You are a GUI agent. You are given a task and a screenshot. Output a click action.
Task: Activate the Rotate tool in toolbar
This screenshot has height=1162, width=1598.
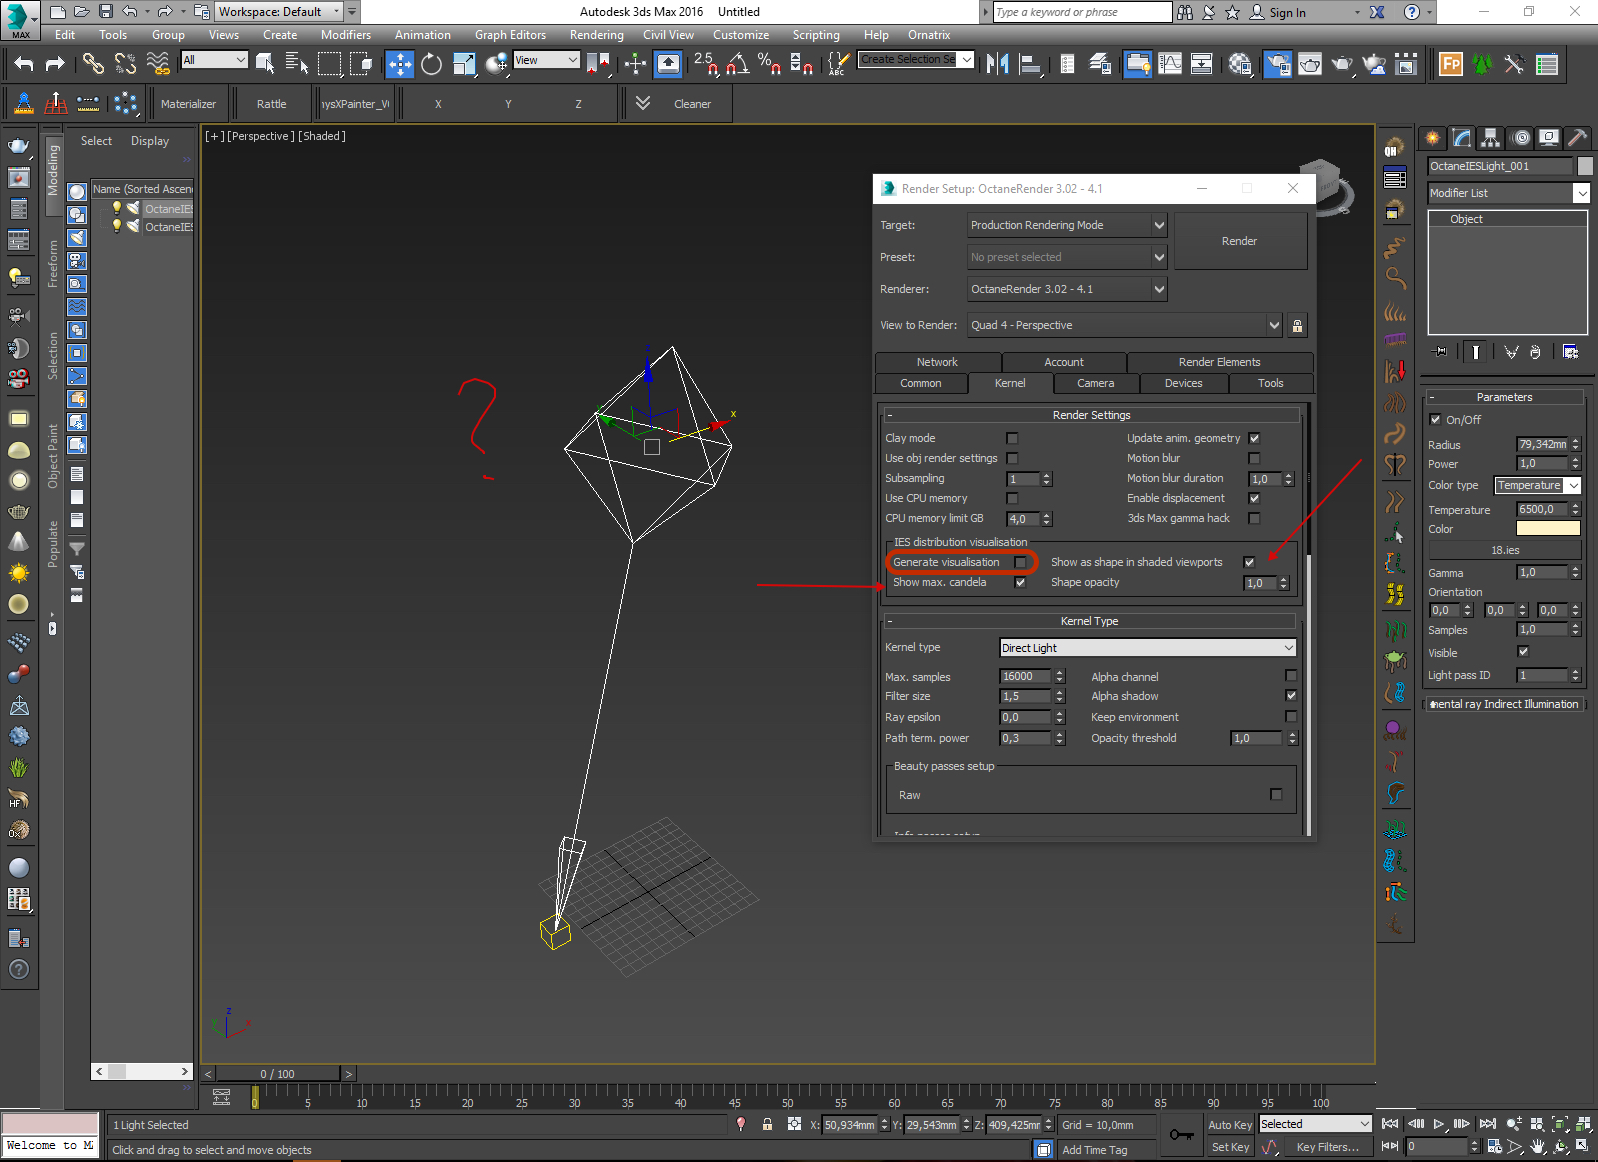(431, 64)
